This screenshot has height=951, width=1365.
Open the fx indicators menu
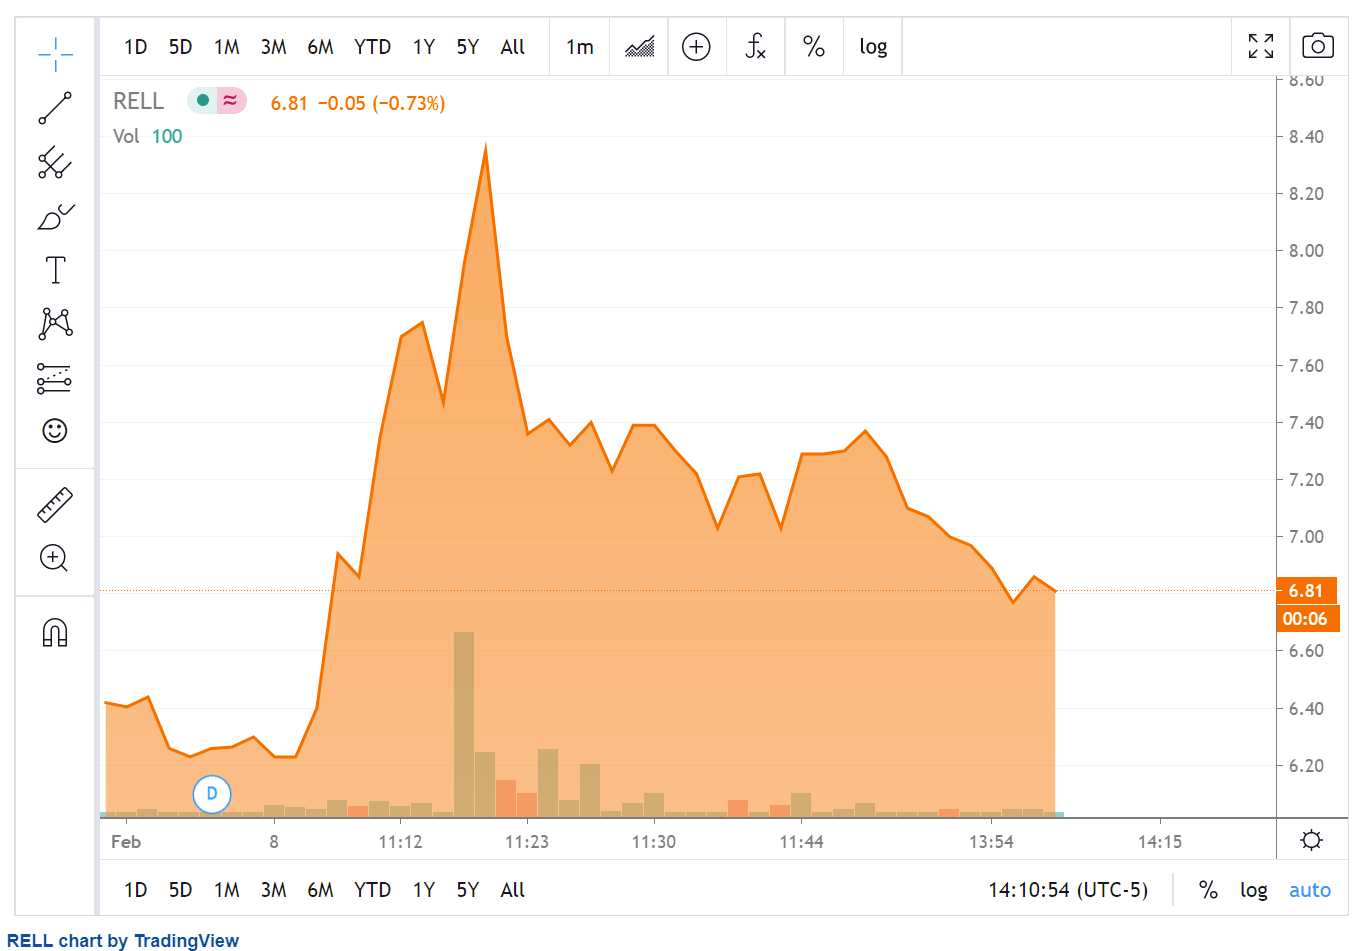pyautogui.click(x=755, y=47)
